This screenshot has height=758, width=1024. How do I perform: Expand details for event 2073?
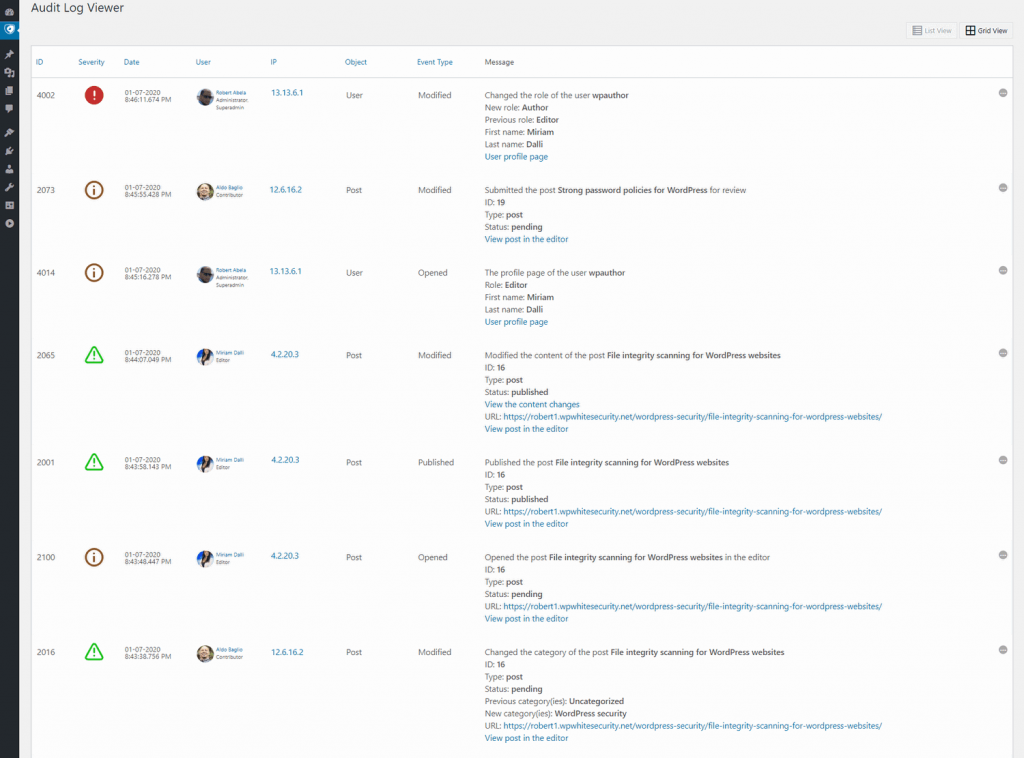click(1002, 189)
